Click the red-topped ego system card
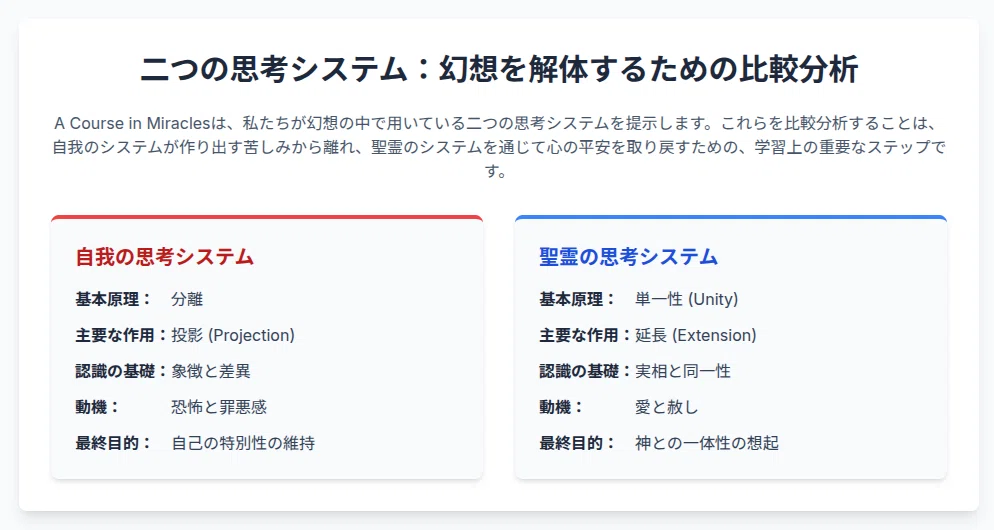 point(267,347)
